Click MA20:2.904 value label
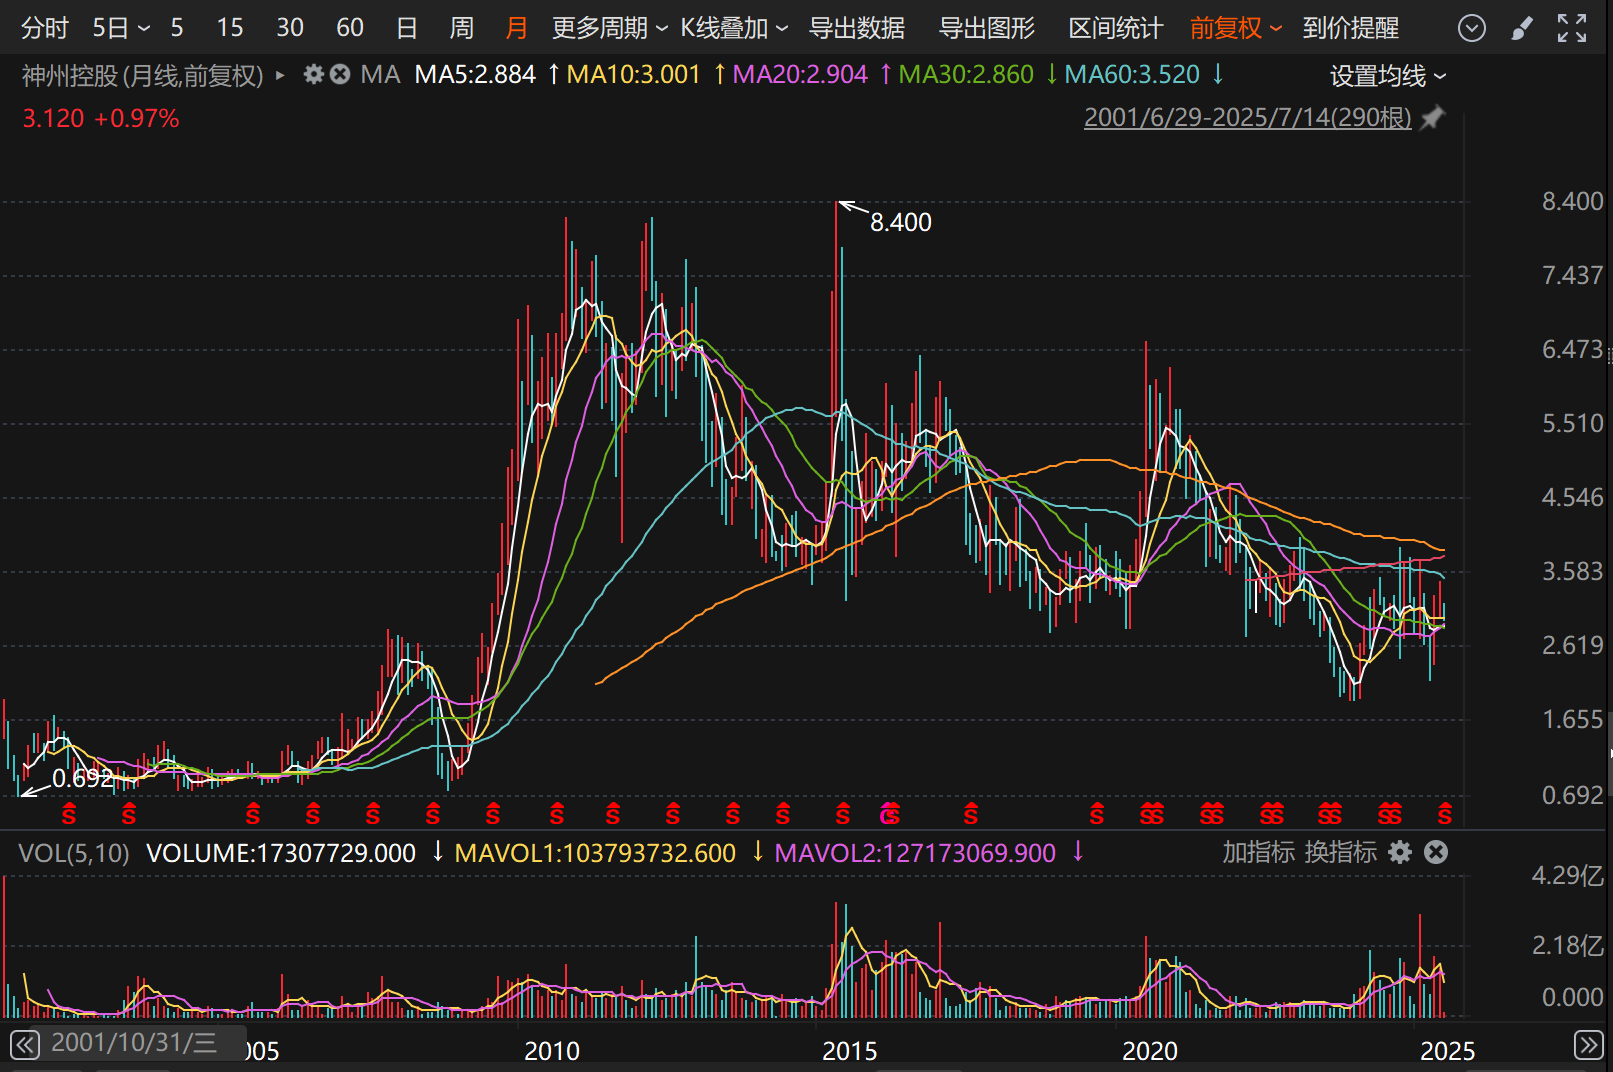 click(800, 75)
